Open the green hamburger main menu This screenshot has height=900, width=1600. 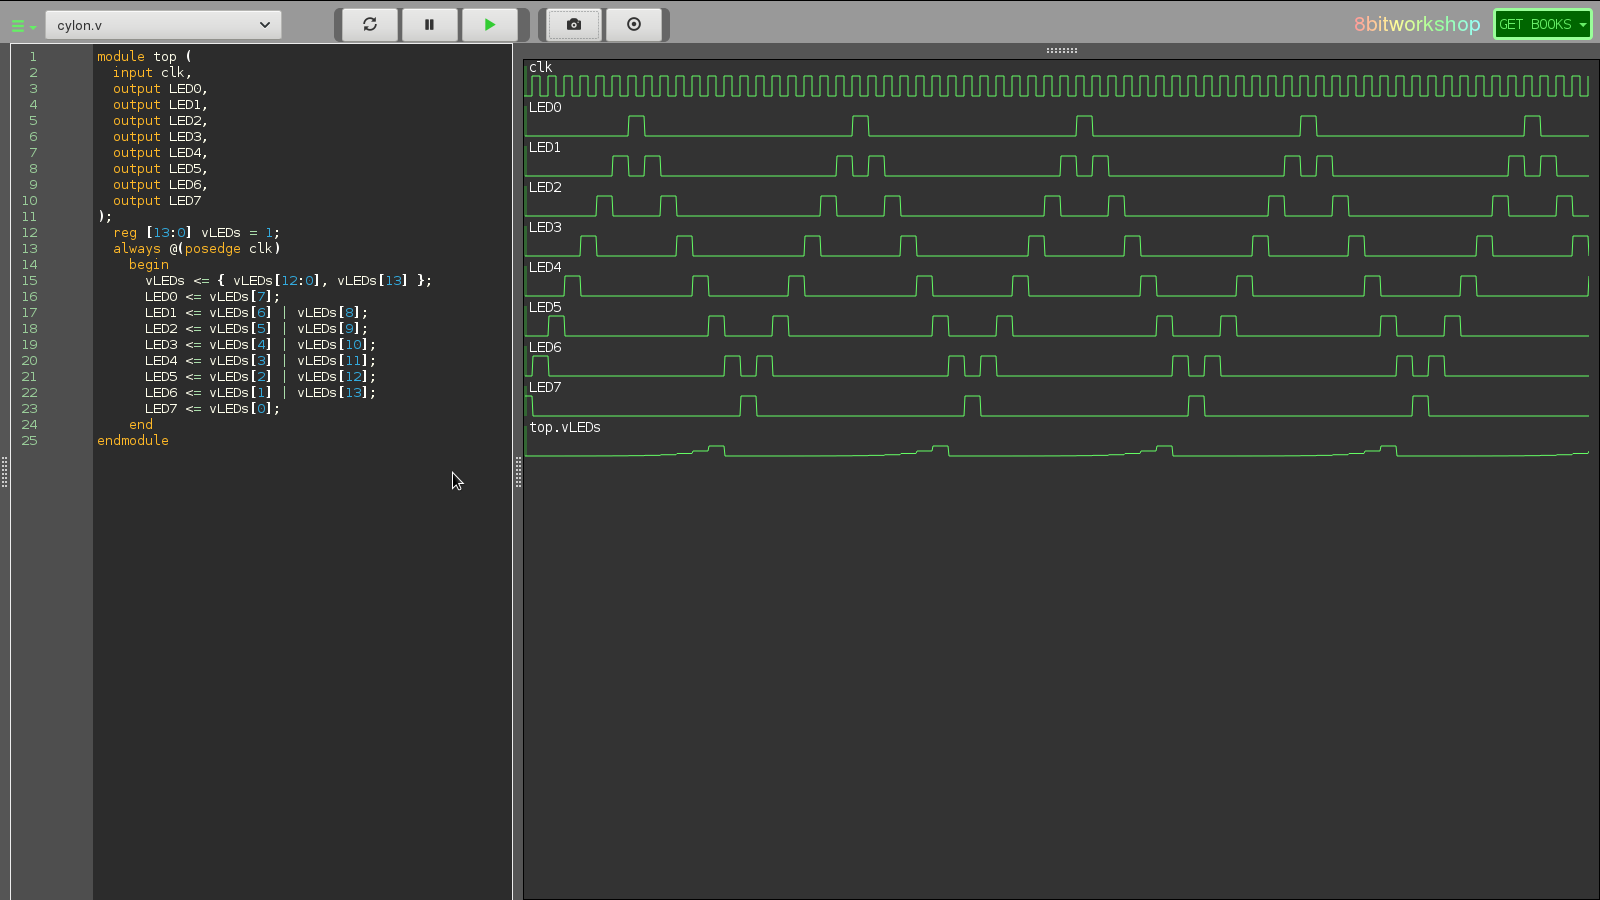point(22,26)
